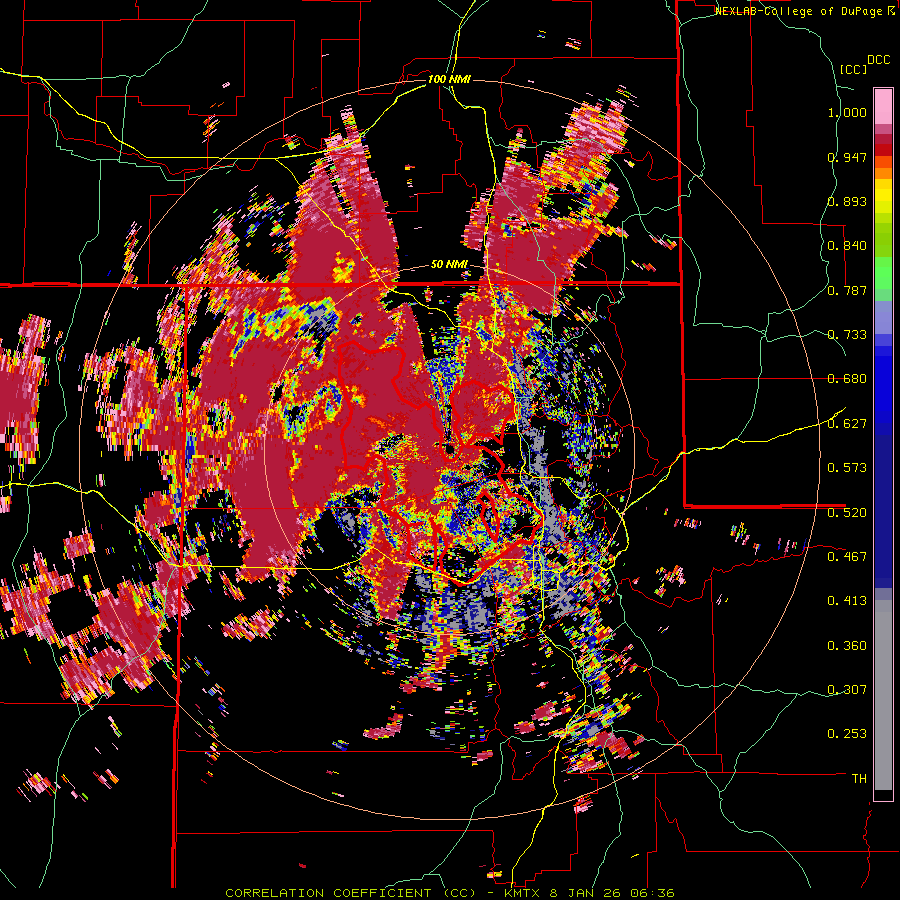Click the 0.680 scale value
The image size is (900, 900).
click(847, 379)
